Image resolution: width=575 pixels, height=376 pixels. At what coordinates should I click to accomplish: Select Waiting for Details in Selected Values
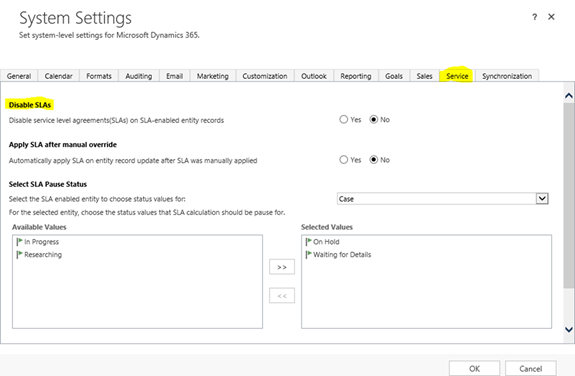pos(342,255)
